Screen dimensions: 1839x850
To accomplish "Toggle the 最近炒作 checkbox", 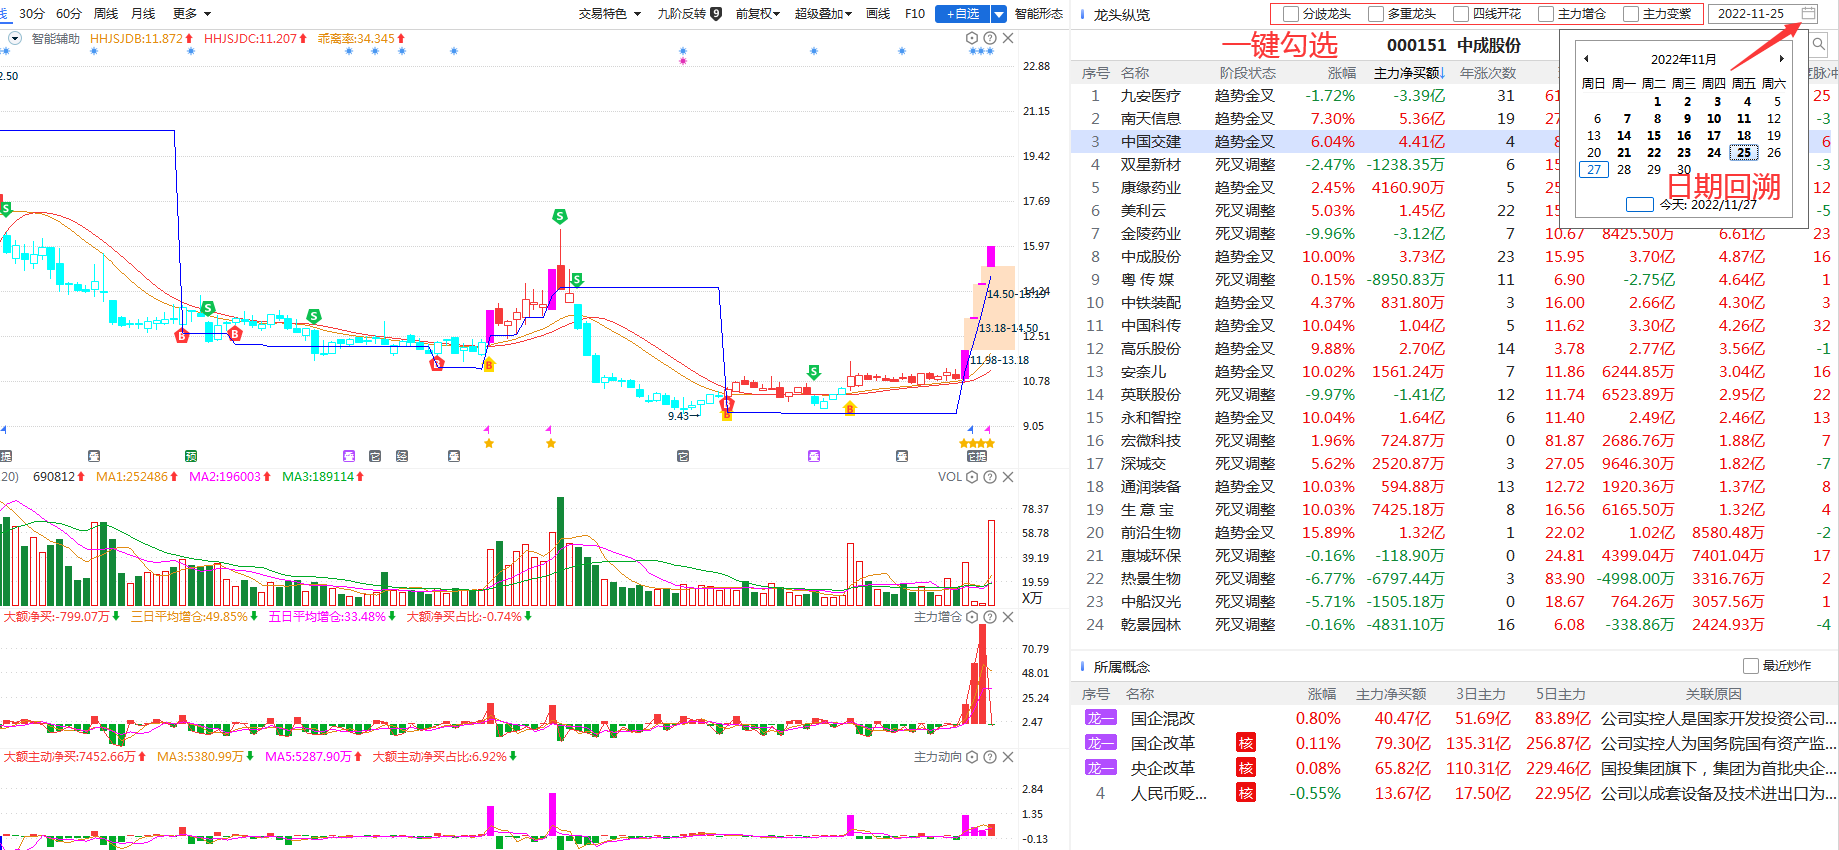I will 1751,666.
